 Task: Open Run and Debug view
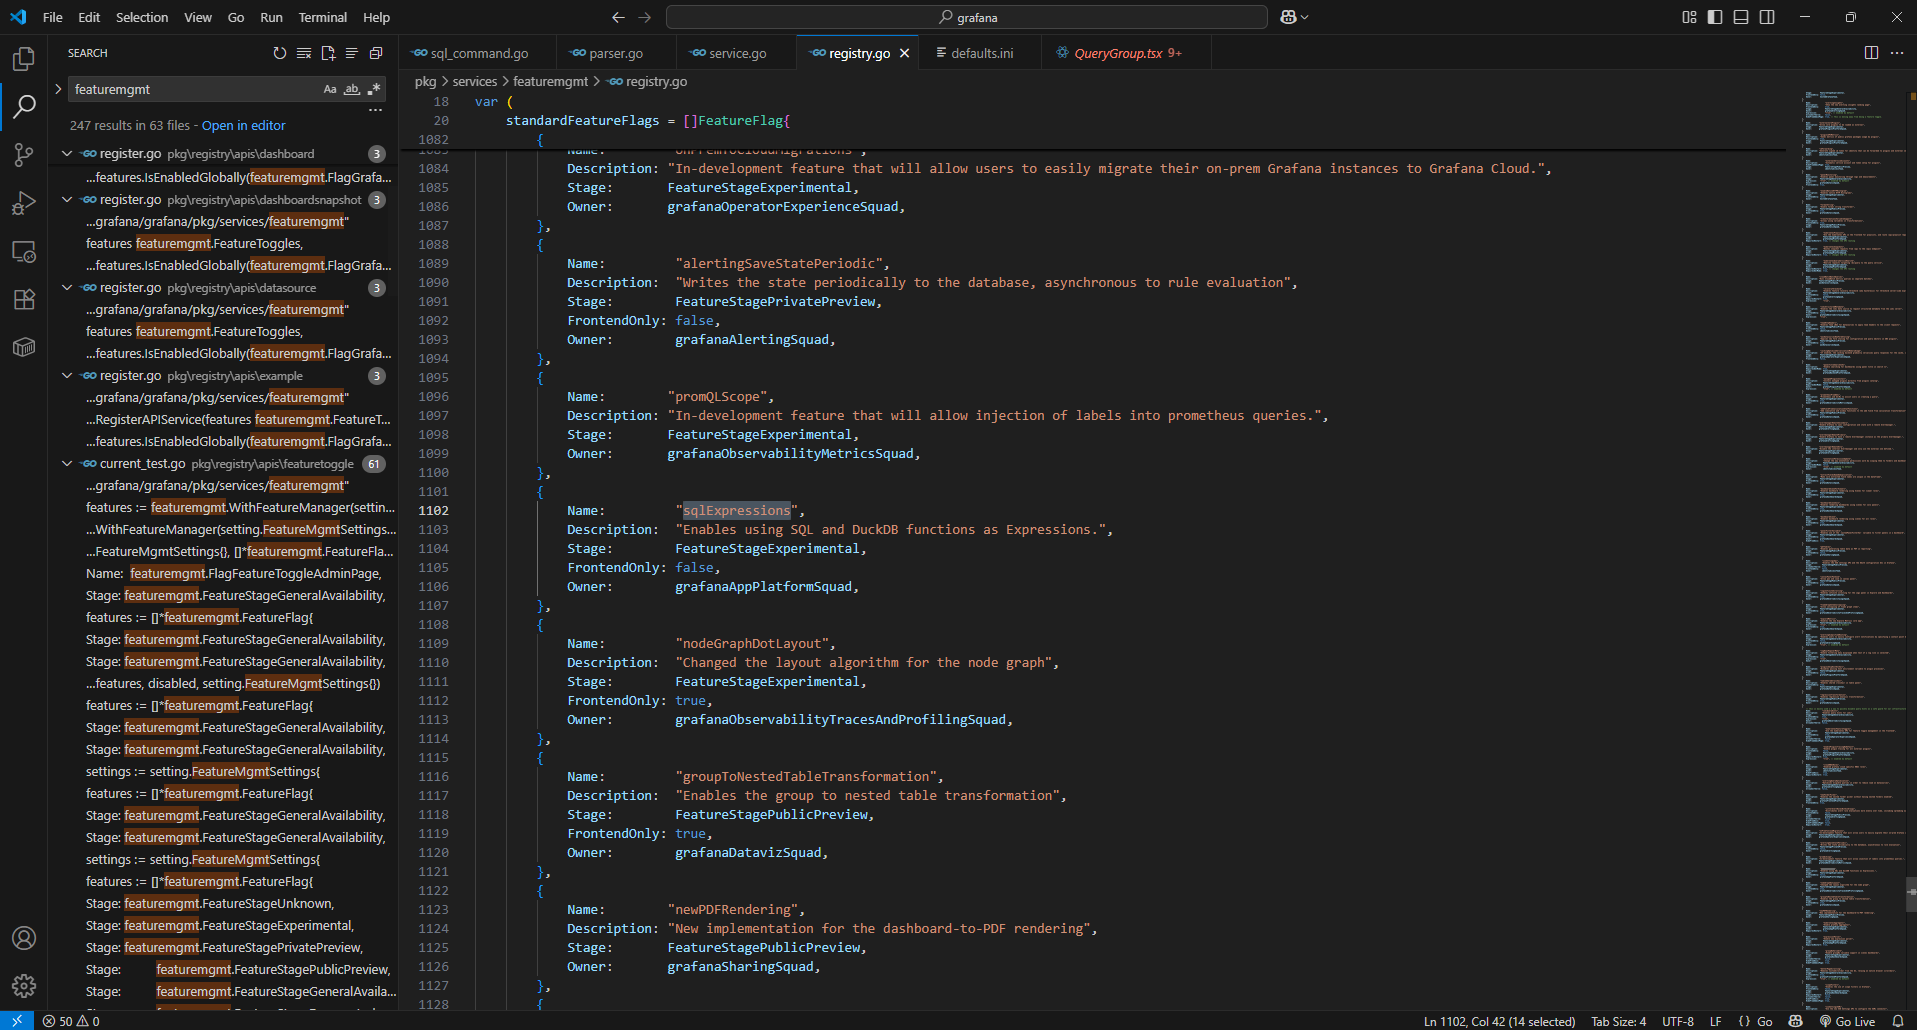[24, 203]
